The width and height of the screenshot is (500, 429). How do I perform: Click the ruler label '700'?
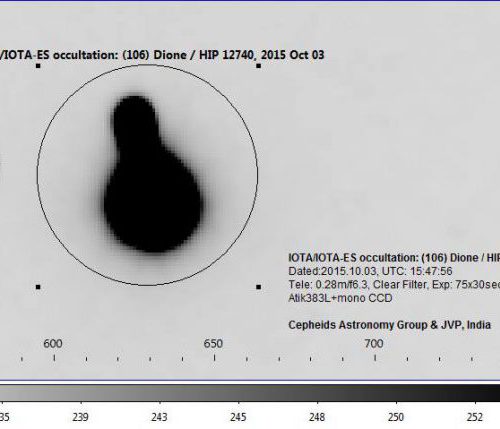(374, 343)
